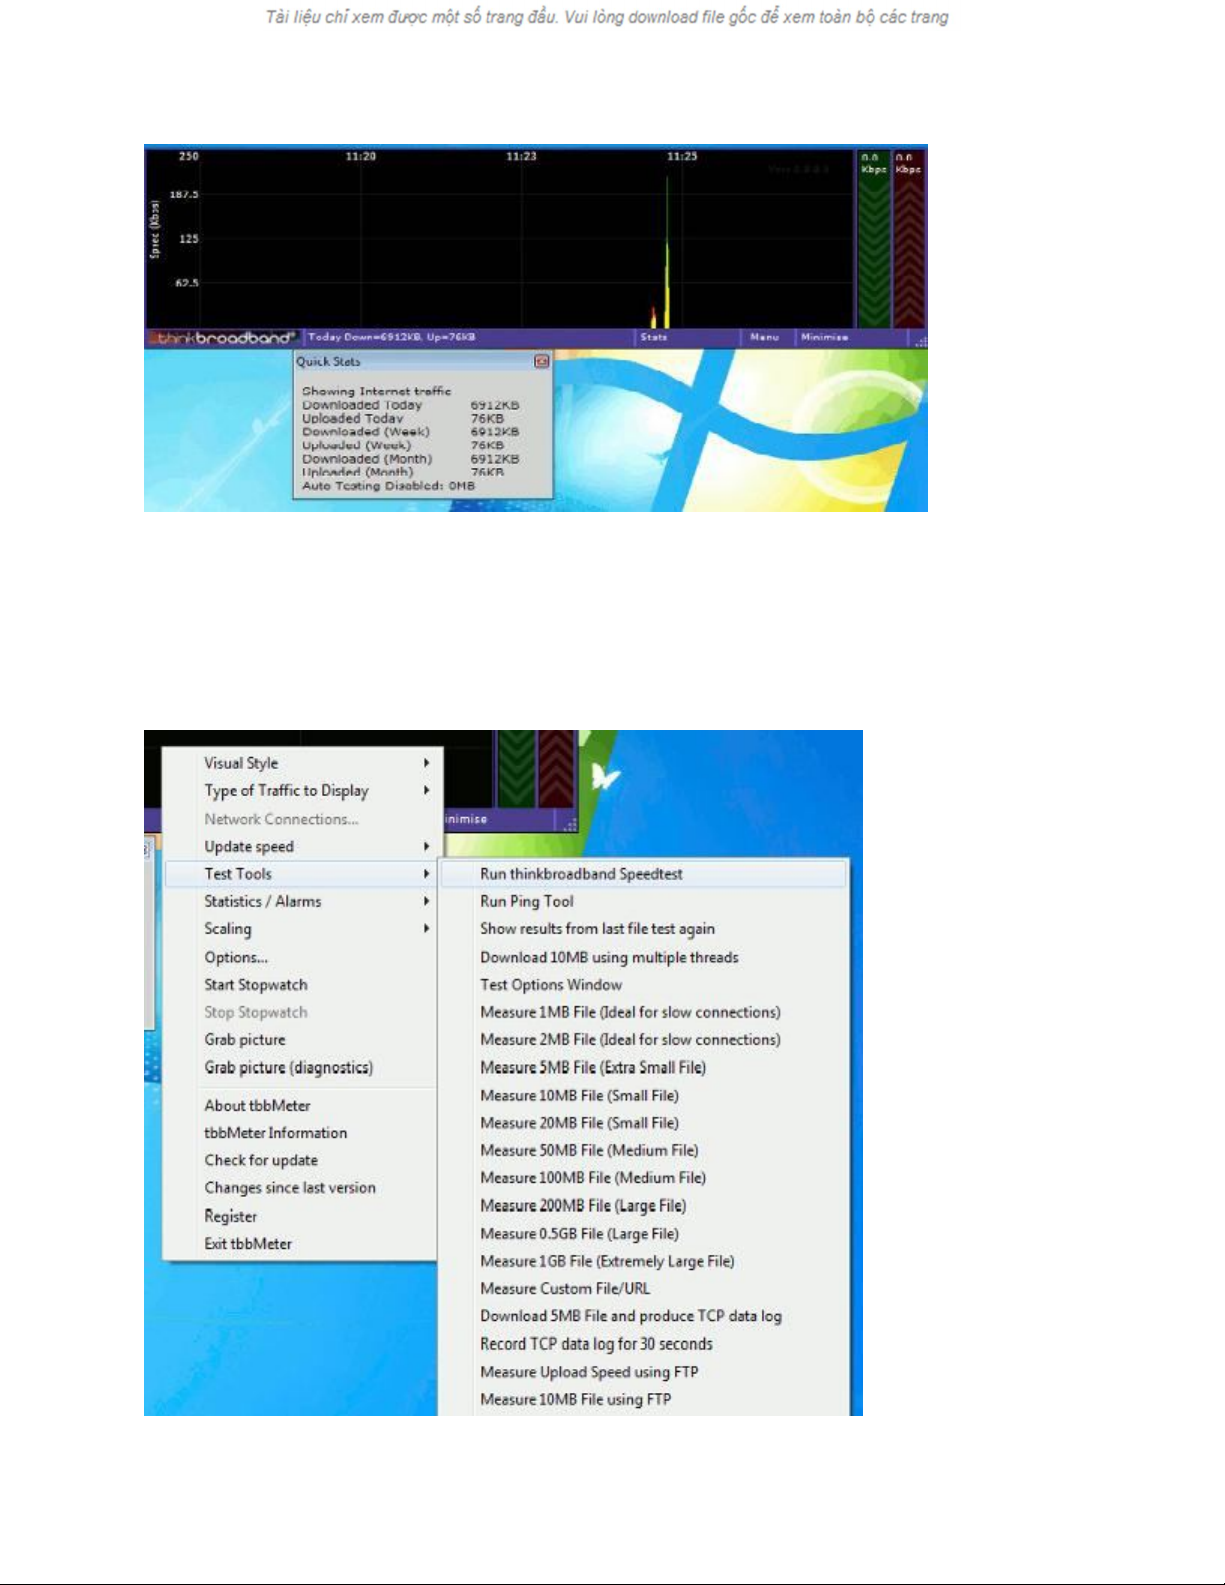This screenshot has height=1585, width=1225.
Task: Expand Statistics / Alarms arrow
Action: 427,901
